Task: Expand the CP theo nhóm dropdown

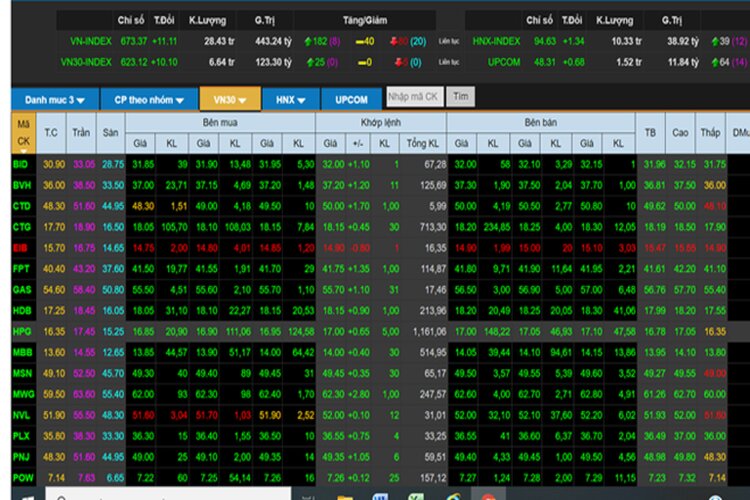Action: (x=149, y=100)
